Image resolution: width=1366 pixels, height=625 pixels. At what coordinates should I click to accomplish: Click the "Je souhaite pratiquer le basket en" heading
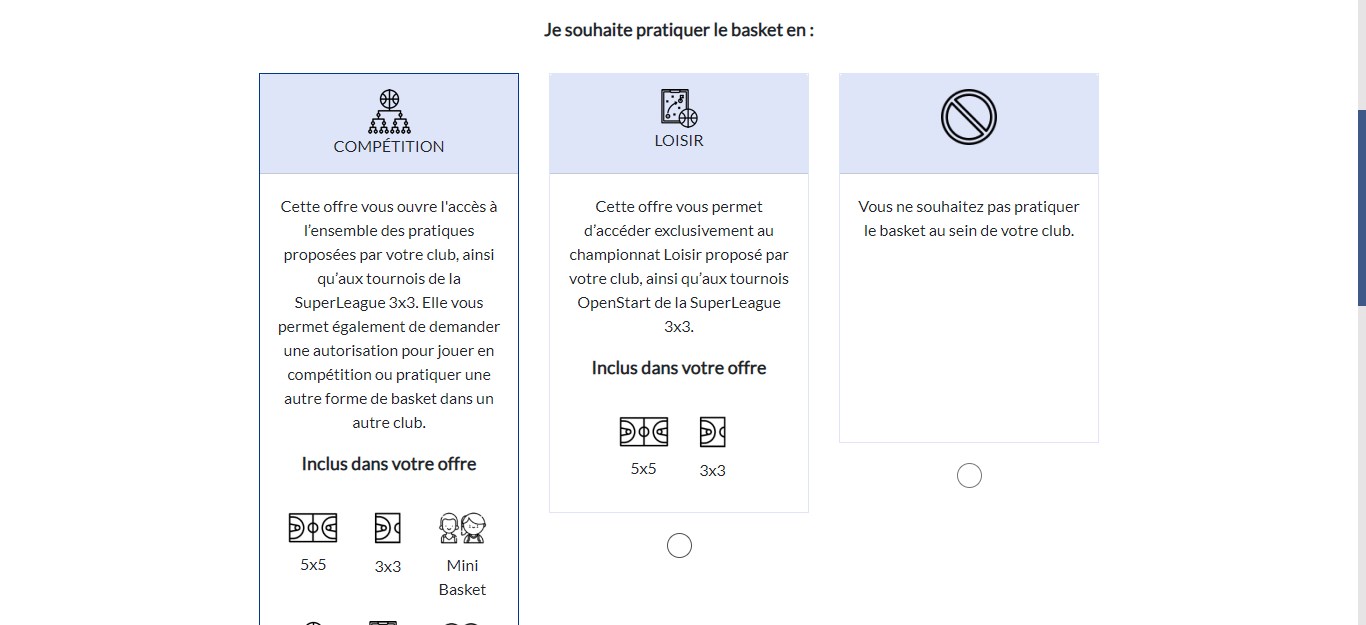[x=679, y=30]
